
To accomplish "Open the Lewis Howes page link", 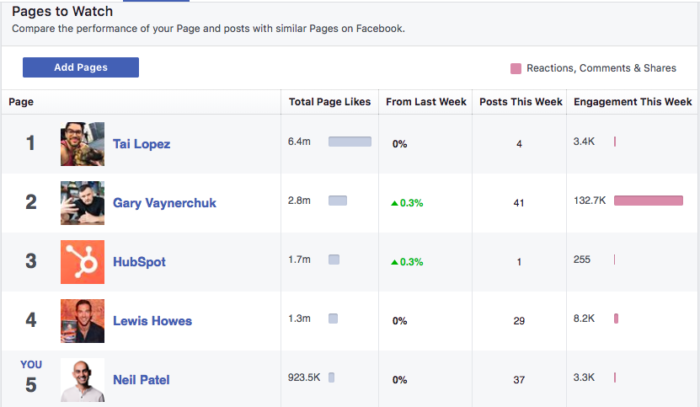I will [x=152, y=321].
